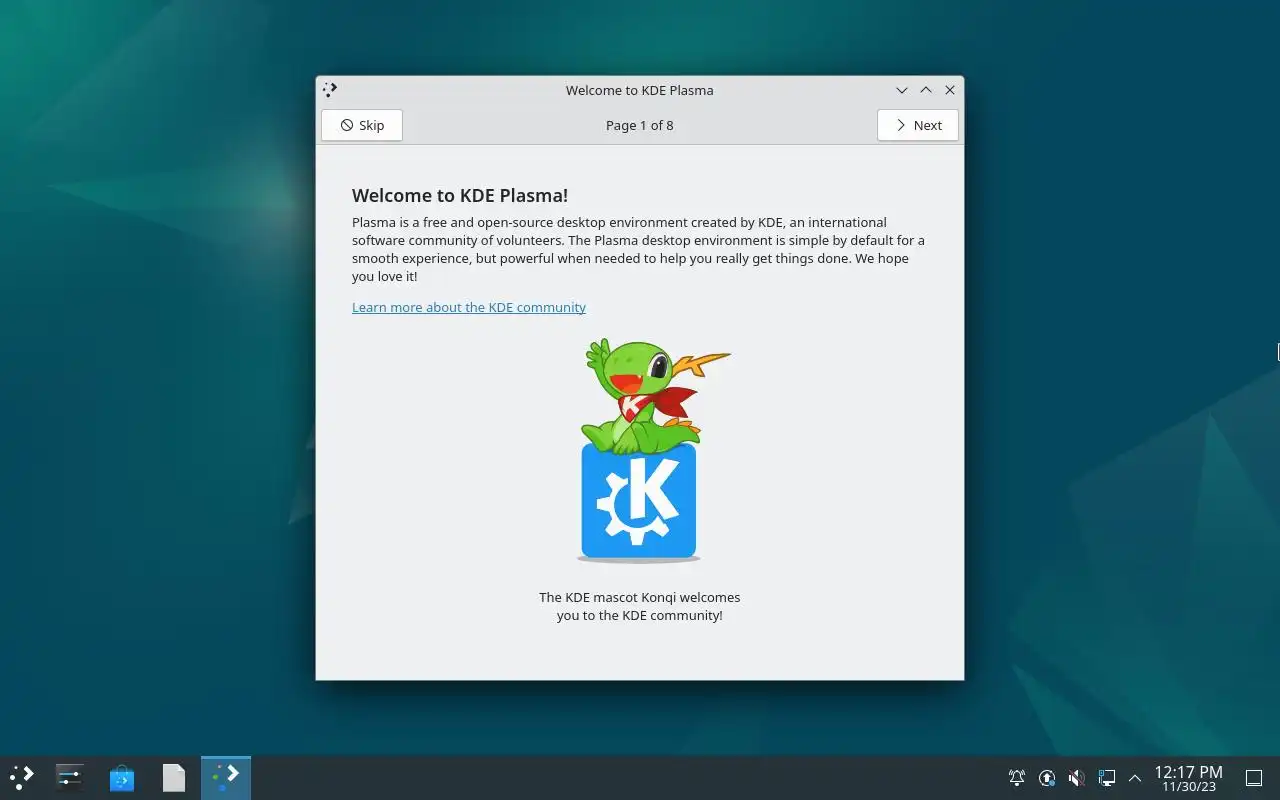
Task: Select the Welcome Center task in the taskbar
Action: 226,777
